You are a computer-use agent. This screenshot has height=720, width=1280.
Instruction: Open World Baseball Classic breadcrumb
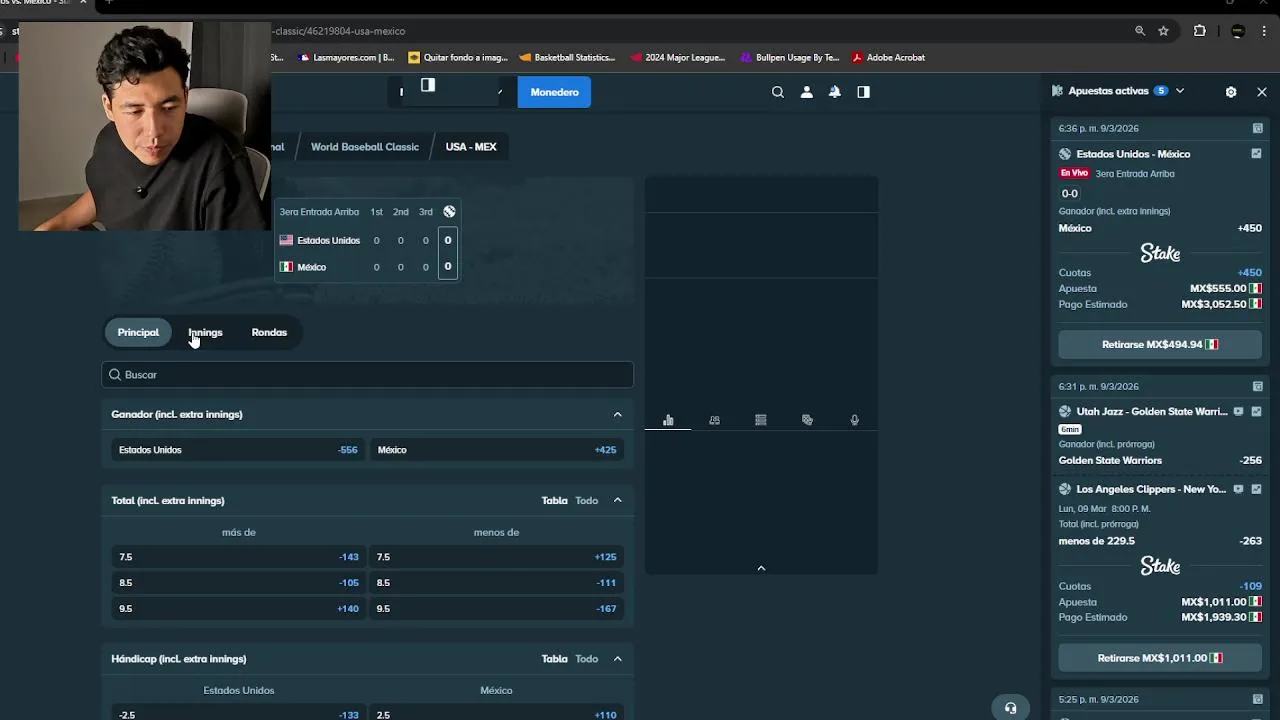(365, 147)
